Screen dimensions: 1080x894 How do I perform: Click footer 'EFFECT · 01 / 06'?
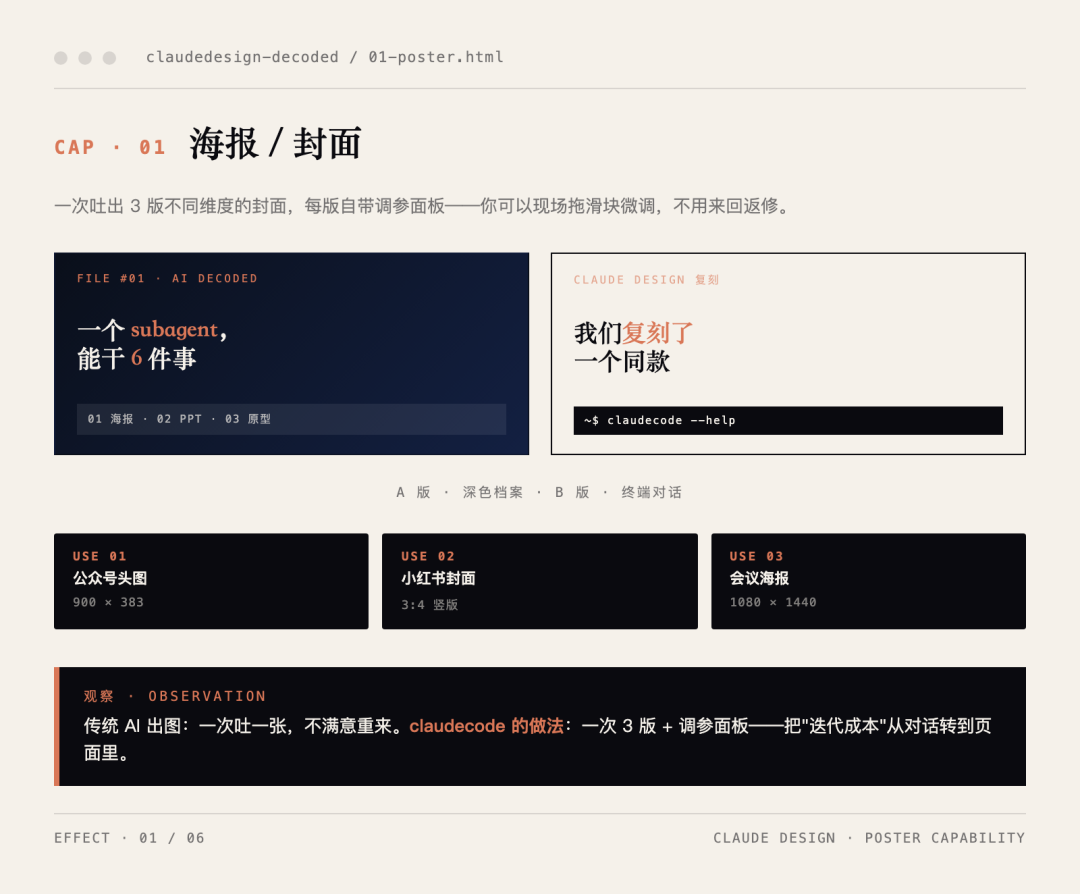click(129, 838)
